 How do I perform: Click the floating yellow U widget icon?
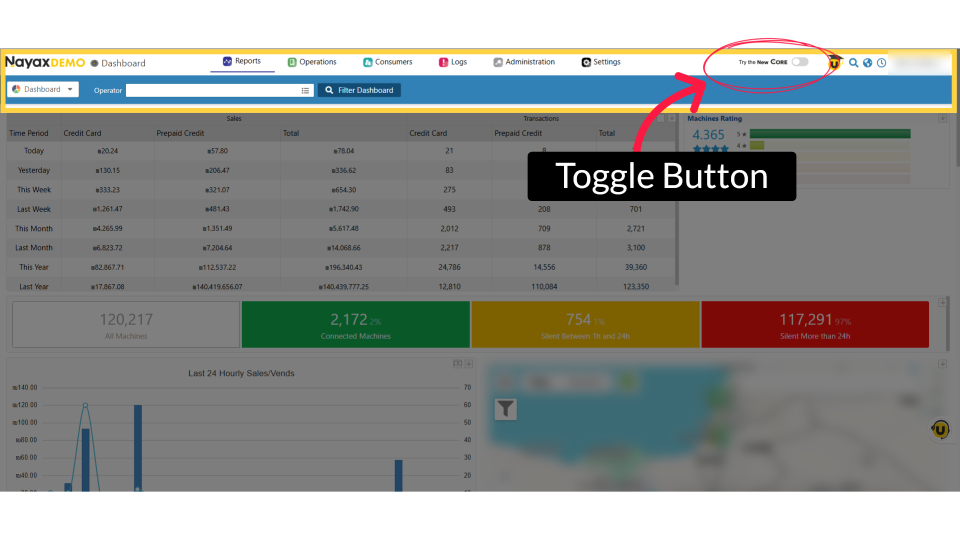(x=940, y=429)
